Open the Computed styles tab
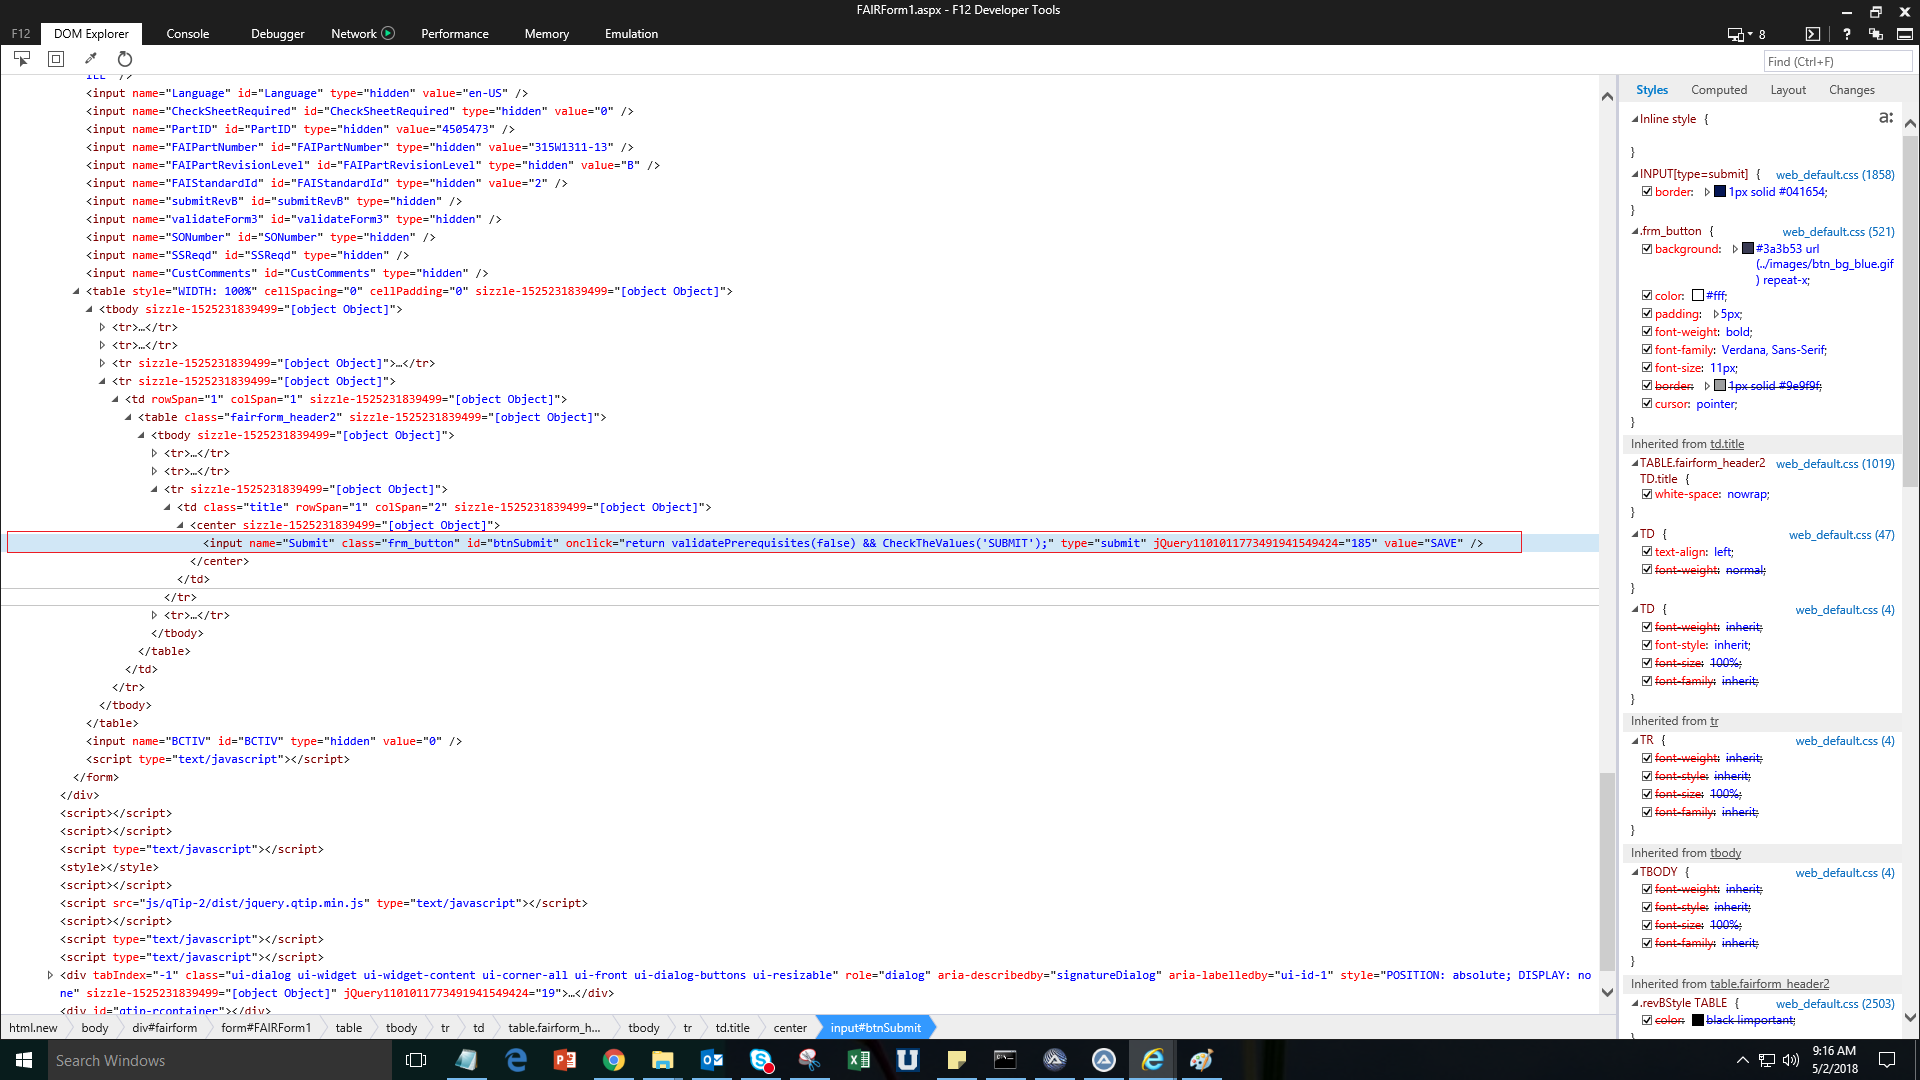 pos(1718,90)
